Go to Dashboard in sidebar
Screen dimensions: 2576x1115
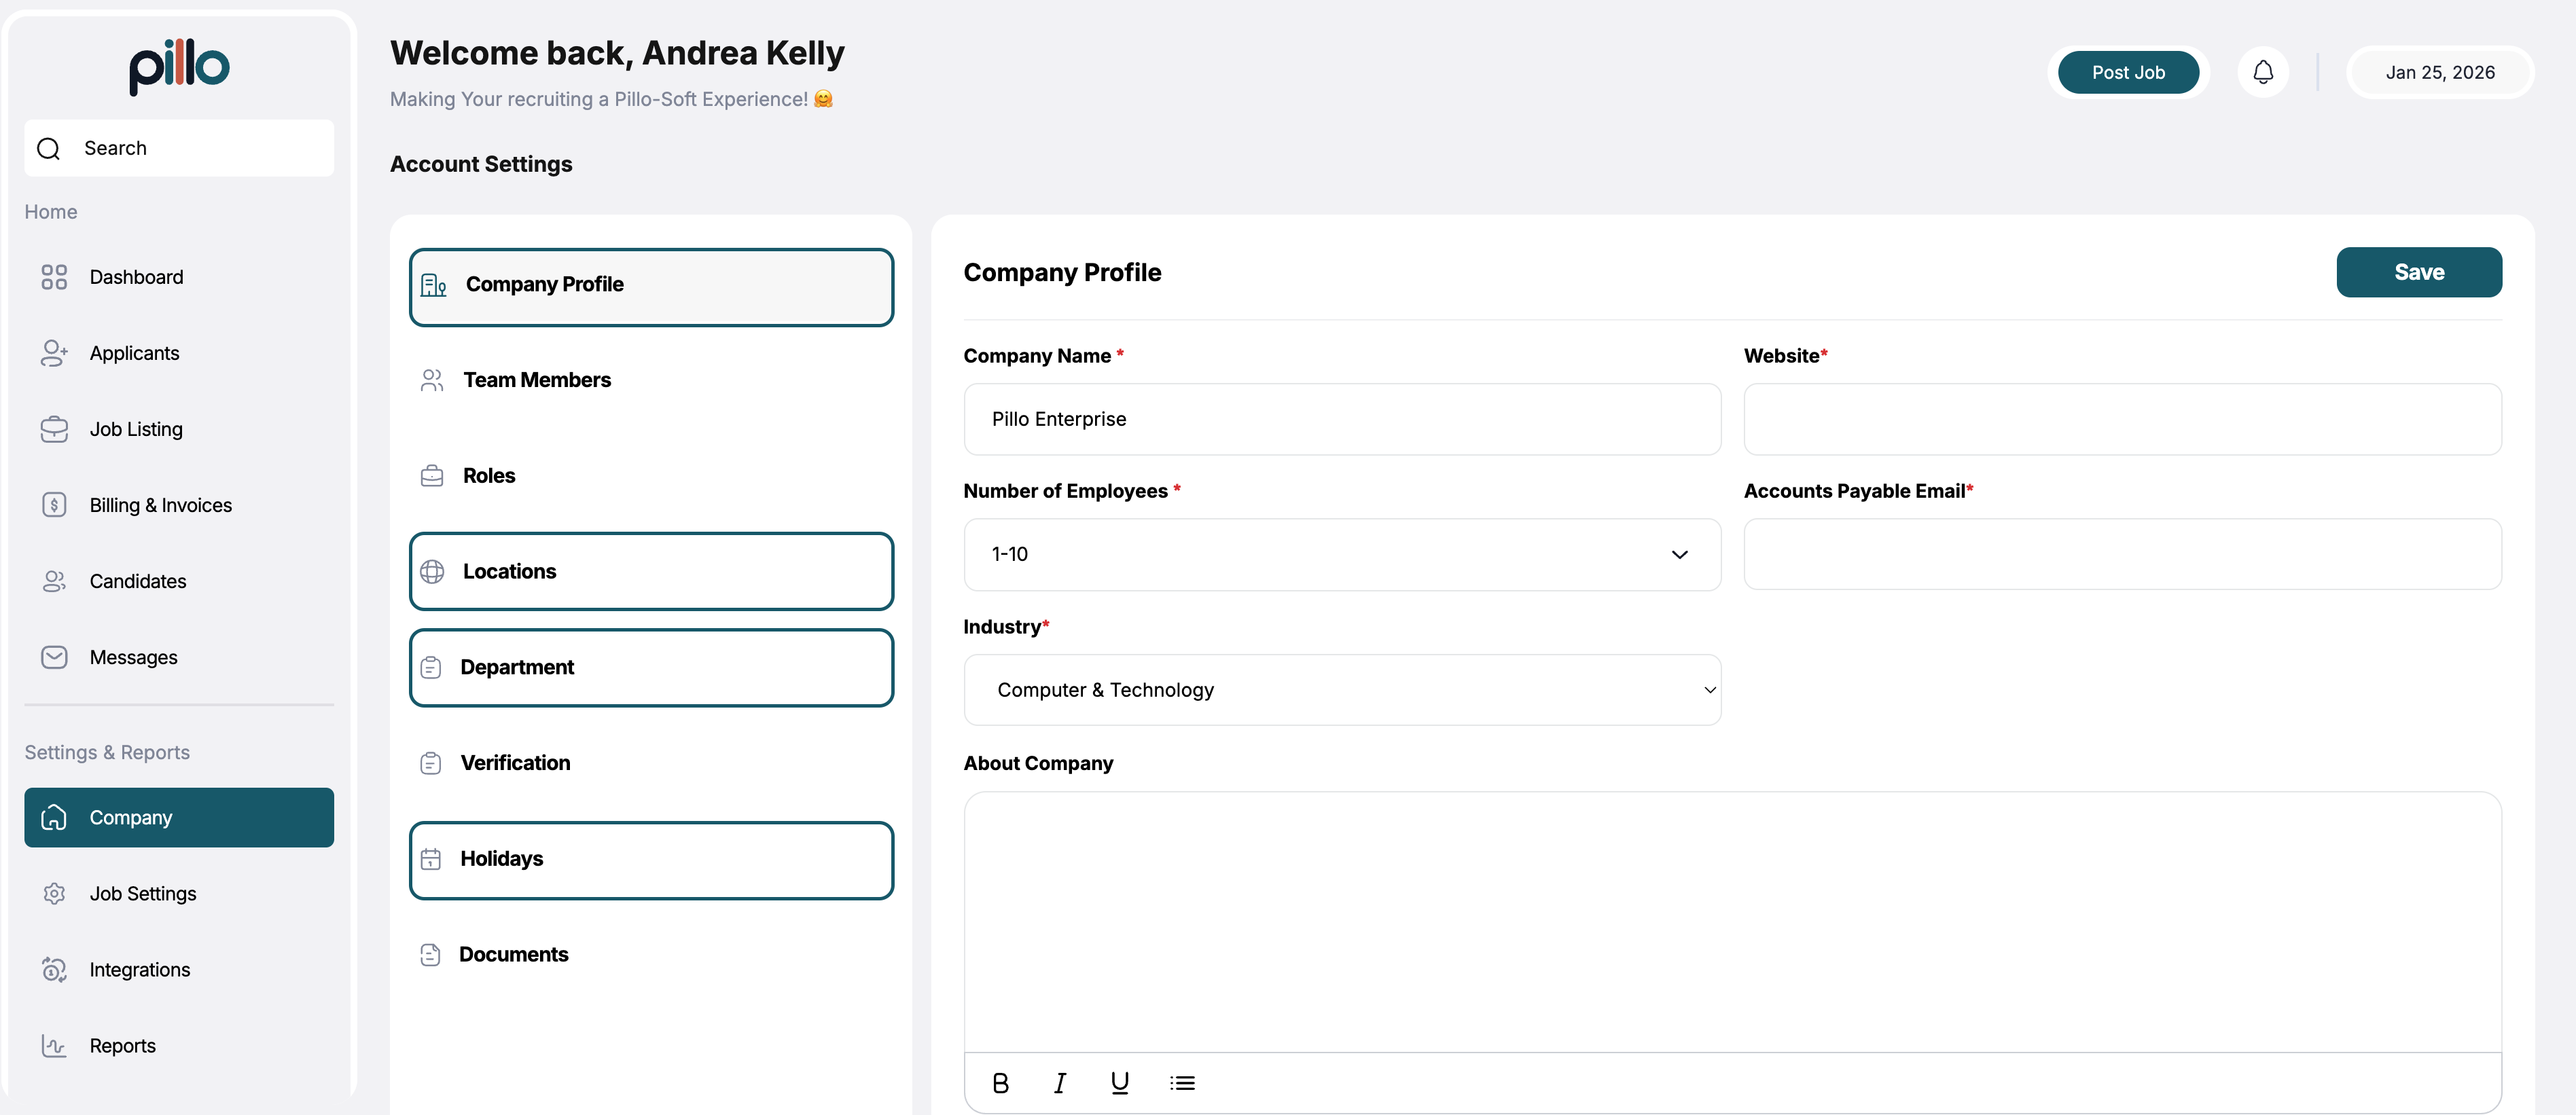click(x=179, y=277)
